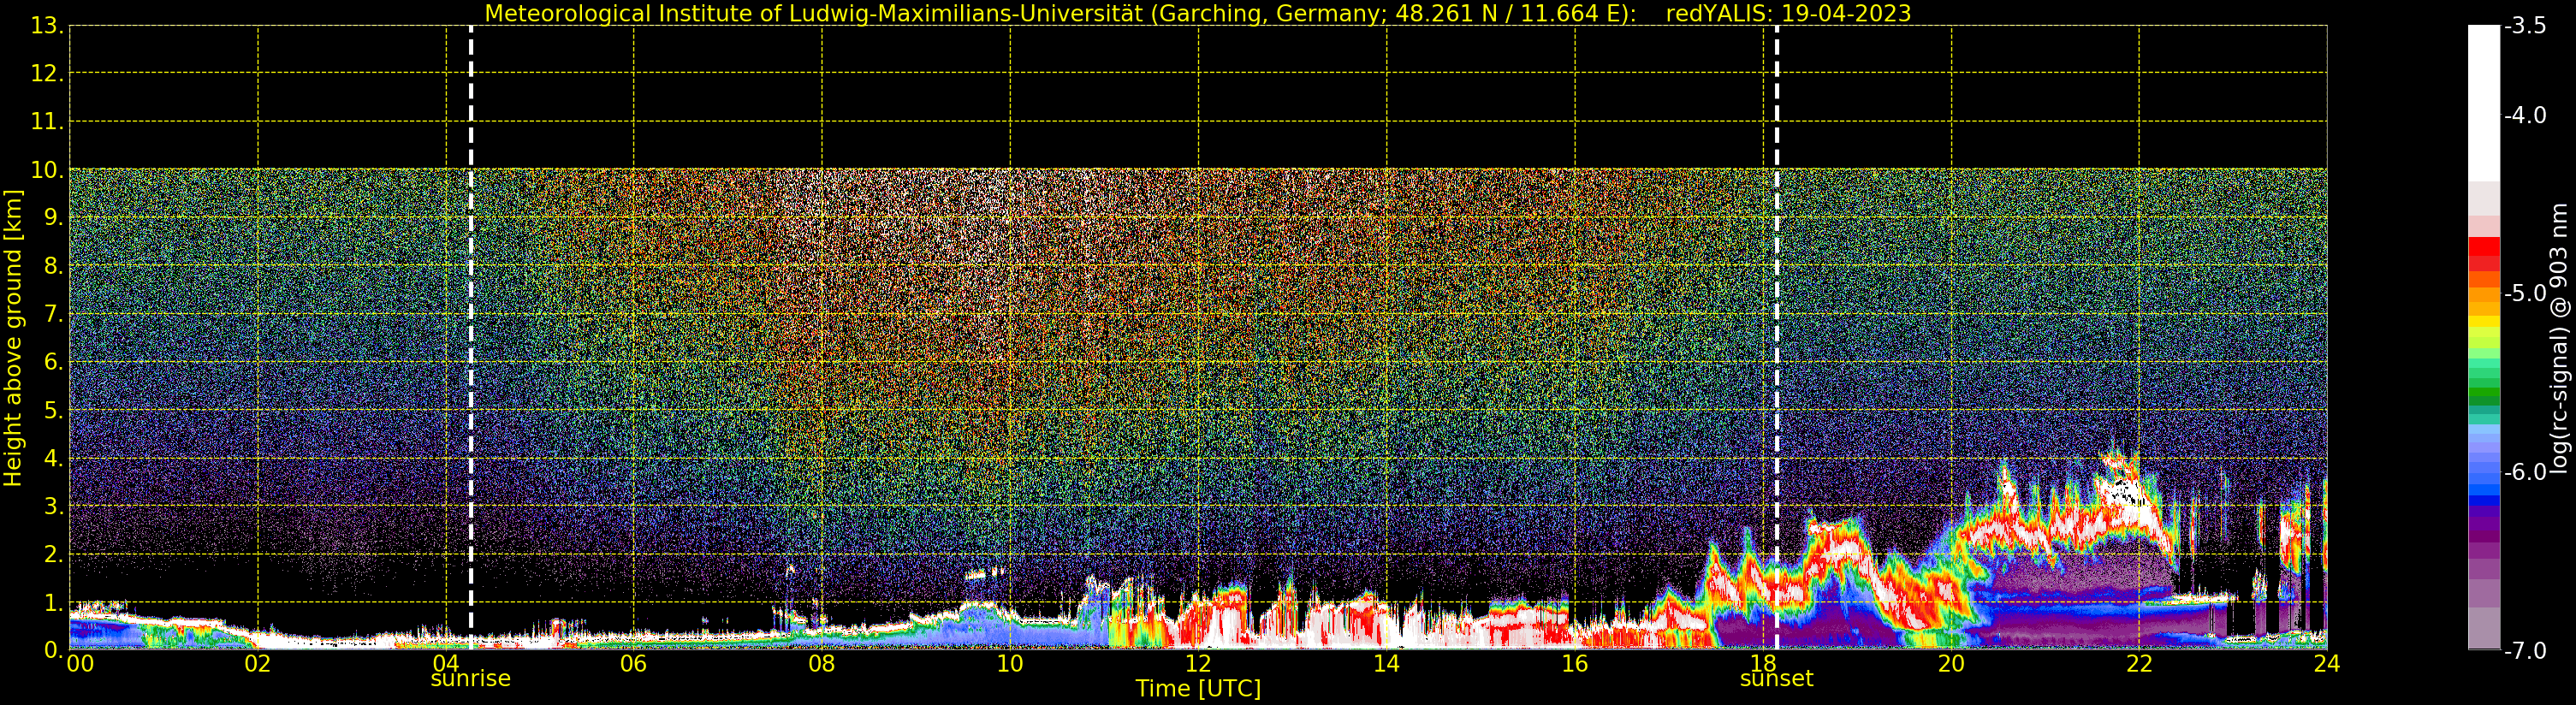Image resolution: width=2576 pixels, height=705 pixels.
Task: Click the height axis tick '5.'
Action: coord(53,410)
